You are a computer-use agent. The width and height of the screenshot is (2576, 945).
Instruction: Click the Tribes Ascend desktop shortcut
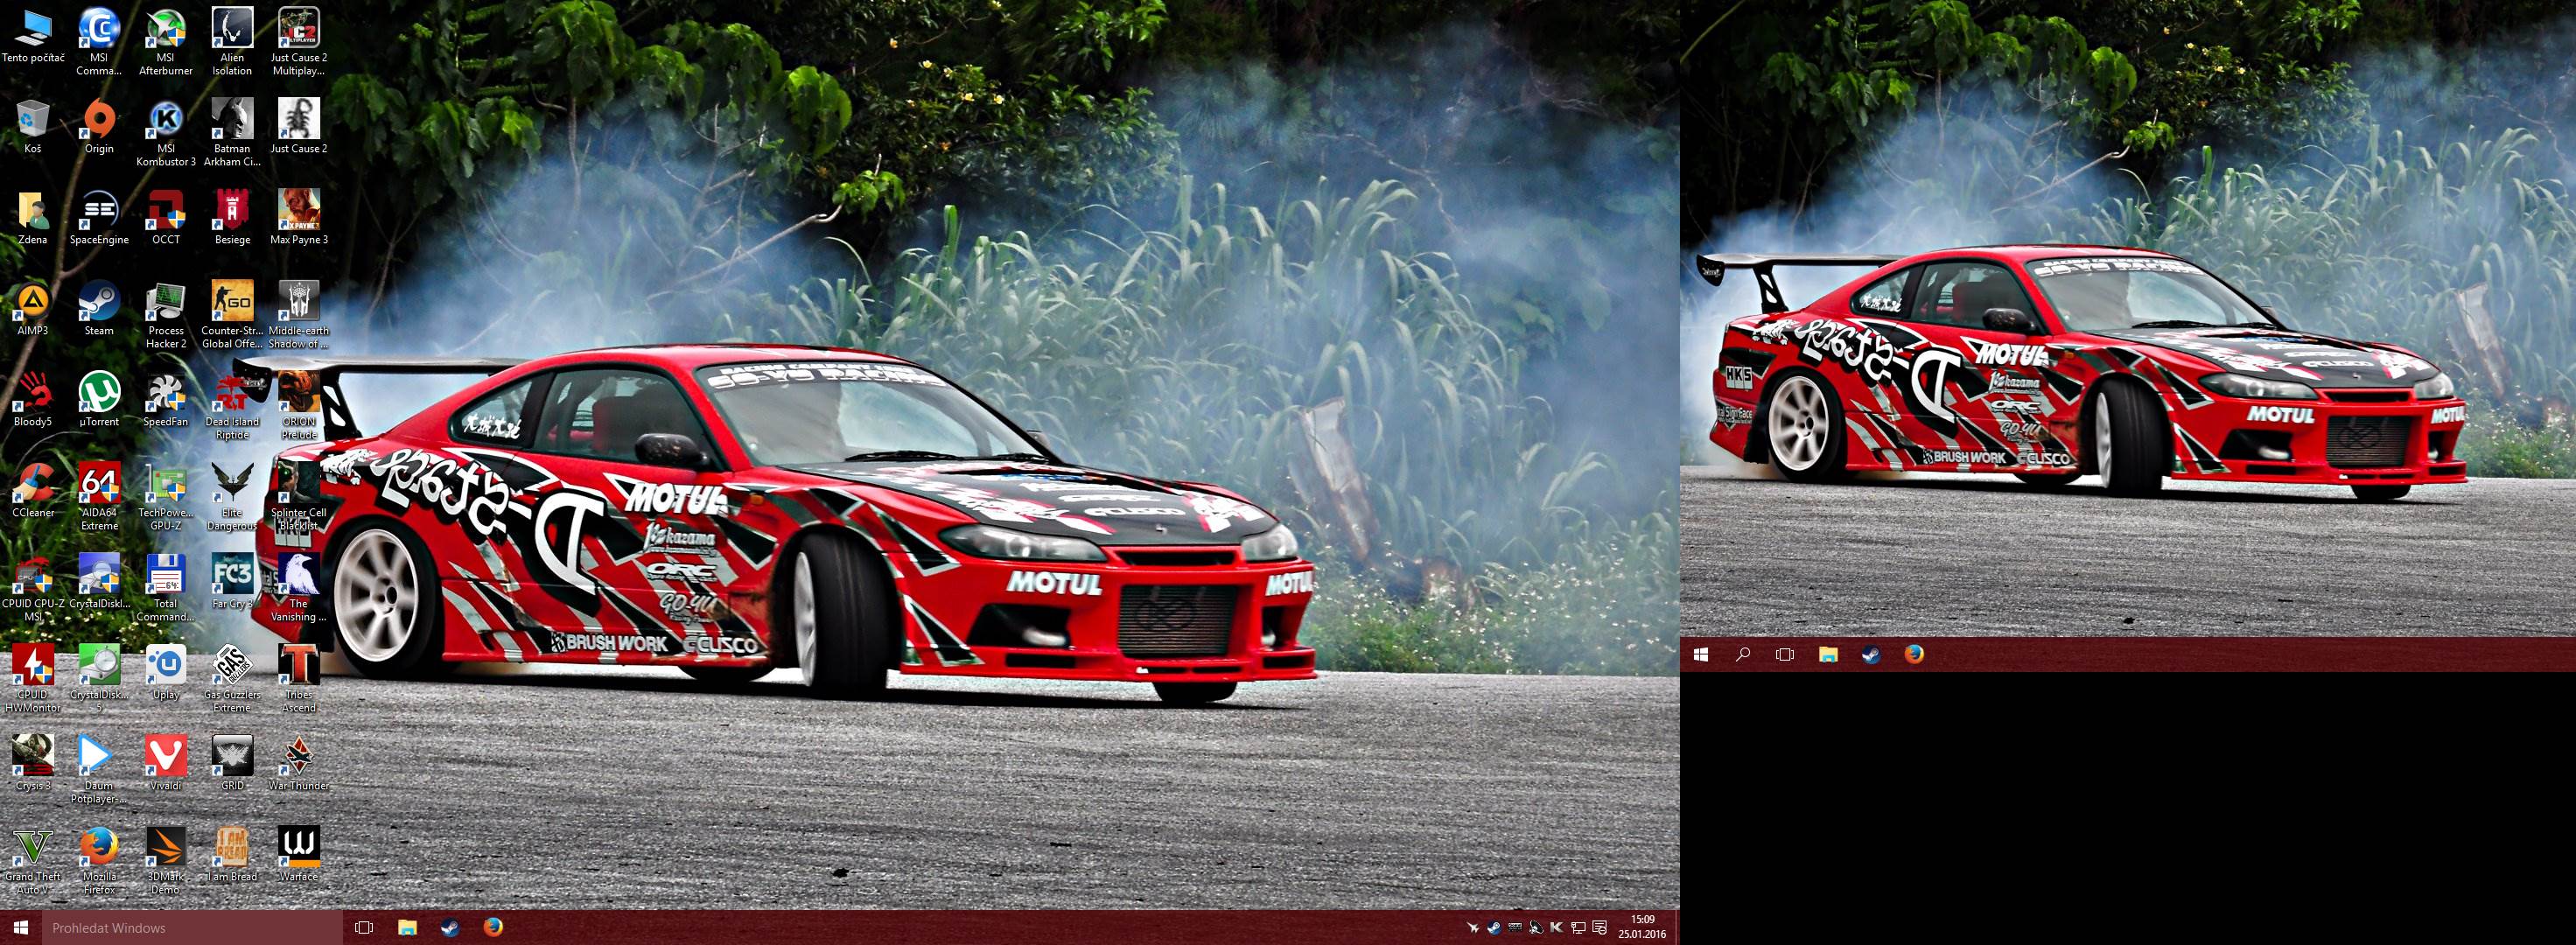[x=299, y=679]
